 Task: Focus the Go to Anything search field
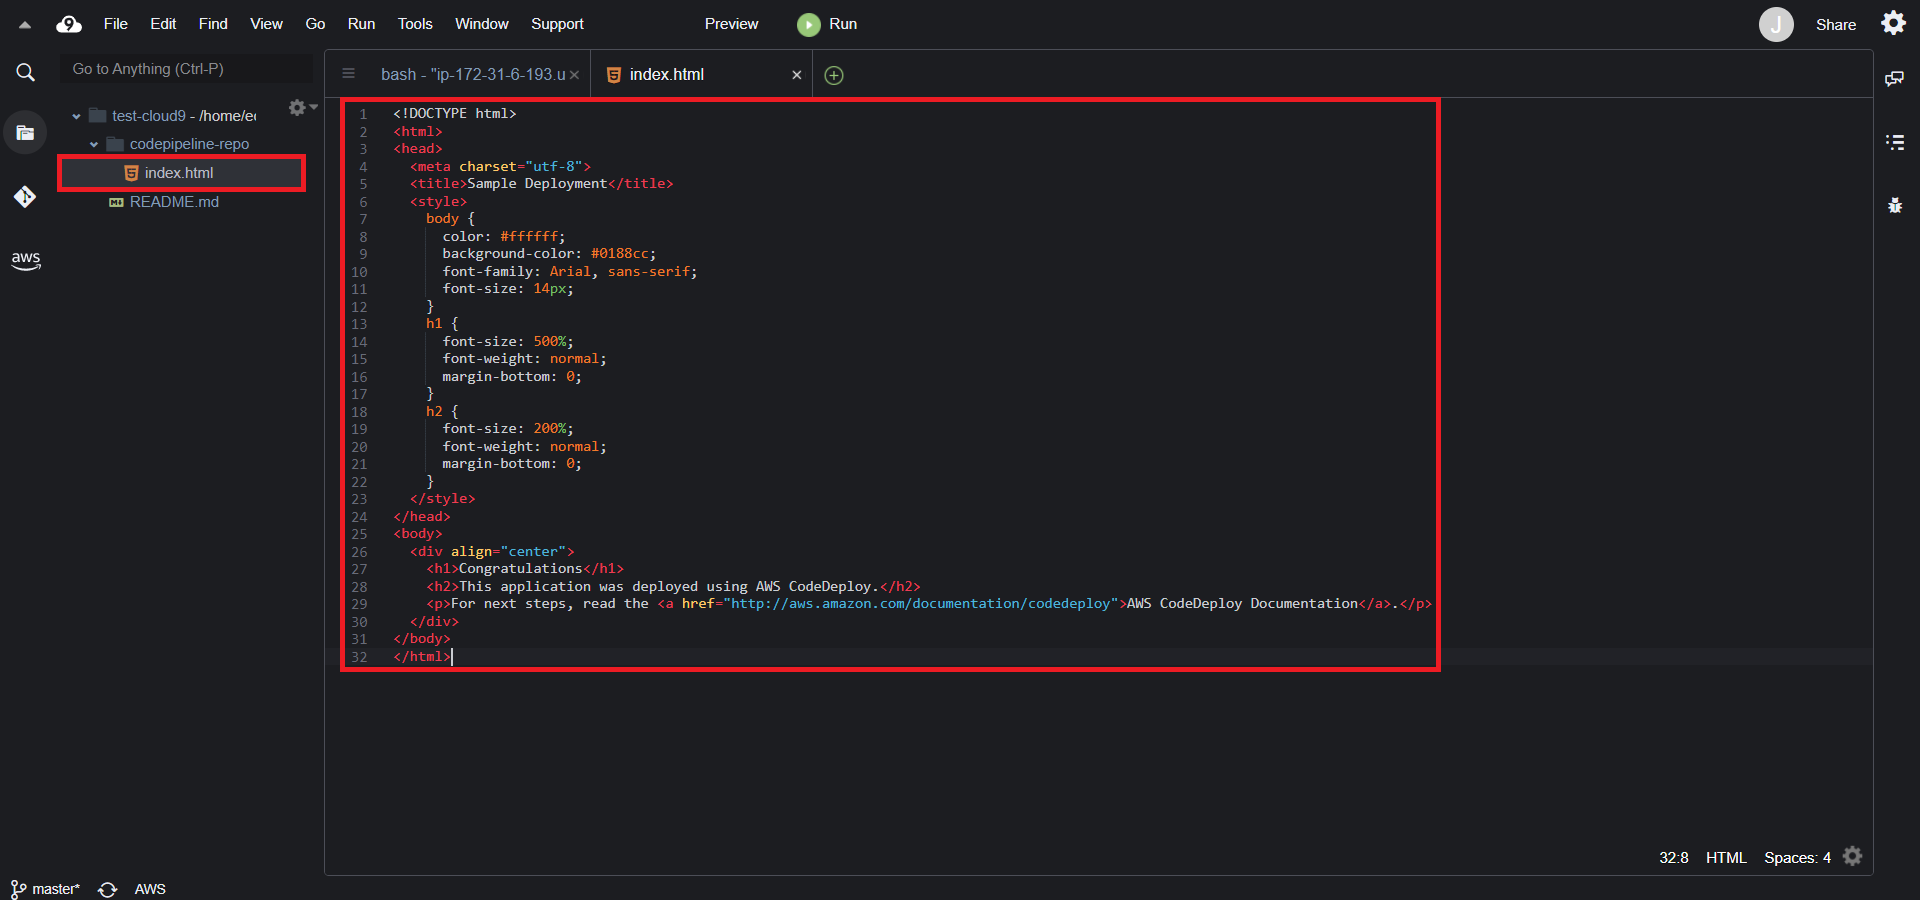(x=186, y=69)
